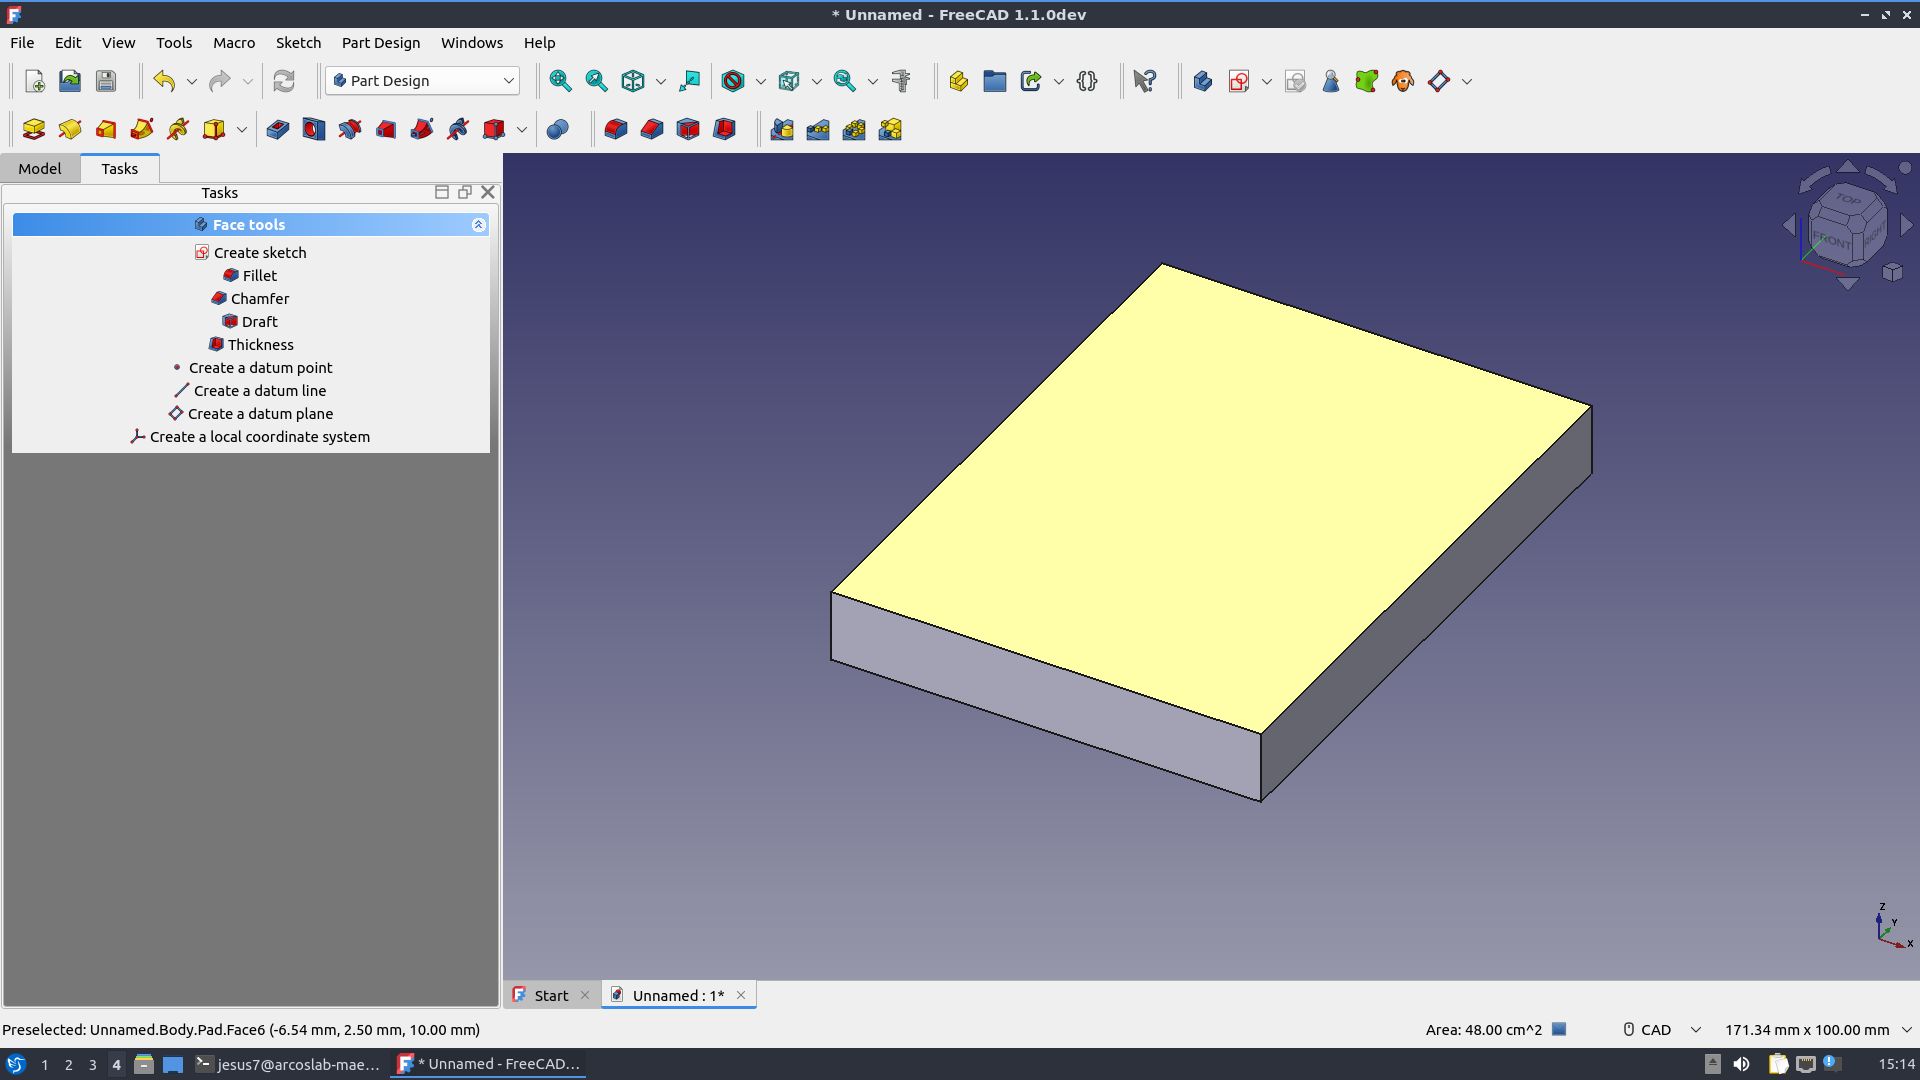Screen dimensions: 1920x1080
Task: Create a group with the blue folder icon
Action: (994, 81)
